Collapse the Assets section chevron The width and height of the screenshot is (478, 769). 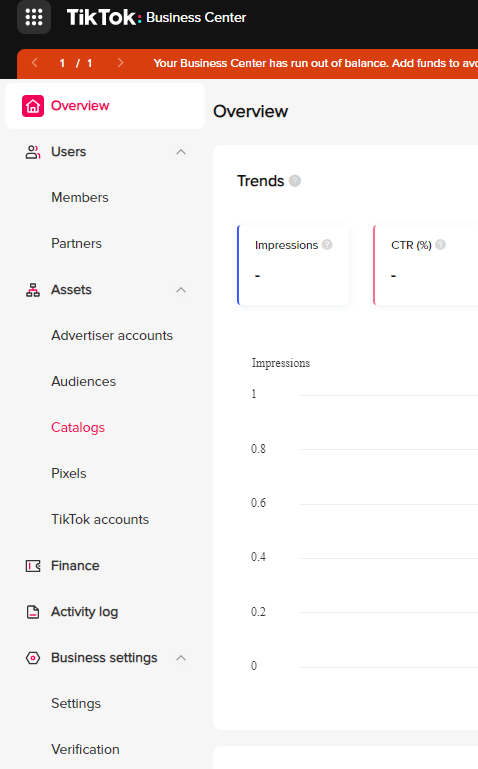click(x=181, y=290)
